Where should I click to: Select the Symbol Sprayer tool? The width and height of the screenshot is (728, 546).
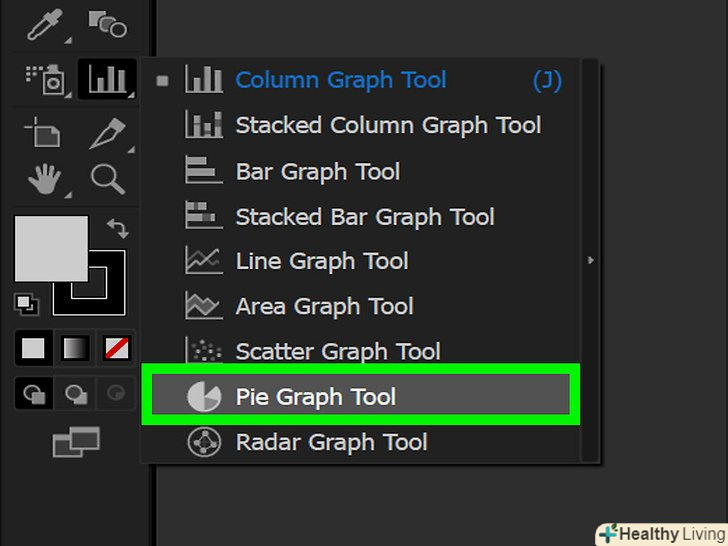click(41, 79)
